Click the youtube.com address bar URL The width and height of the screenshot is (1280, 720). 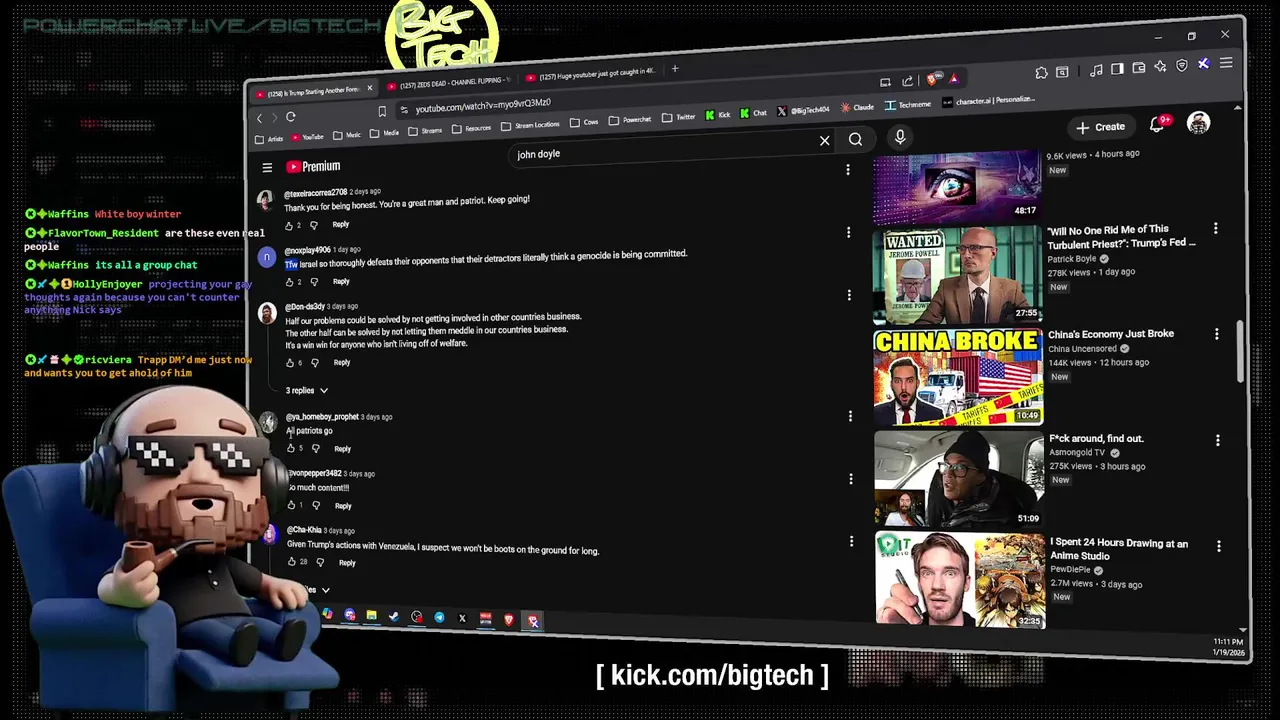483,105
